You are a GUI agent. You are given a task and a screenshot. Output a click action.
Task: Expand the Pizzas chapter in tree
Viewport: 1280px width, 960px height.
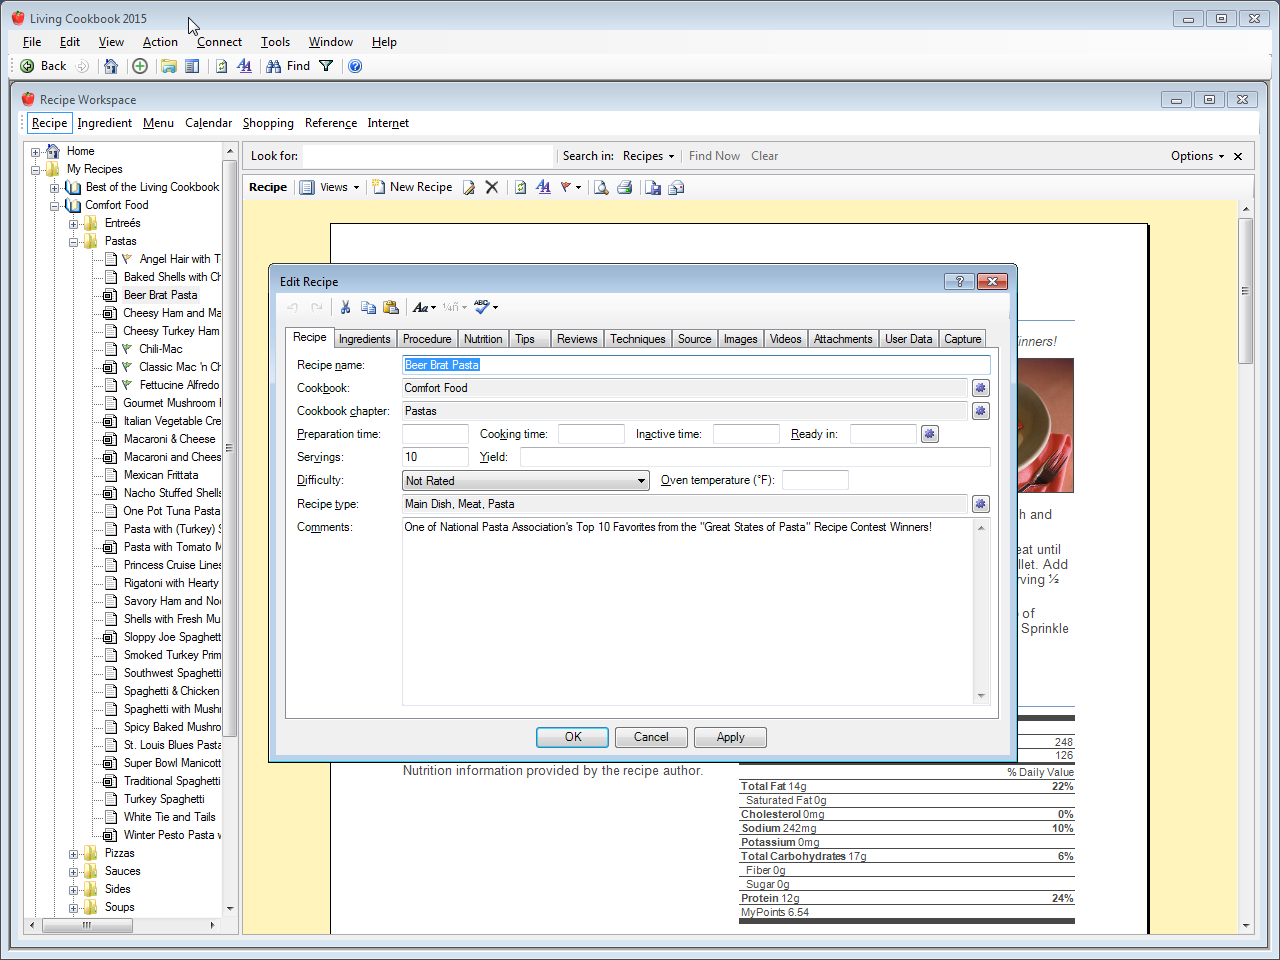[x=73, y=854]
